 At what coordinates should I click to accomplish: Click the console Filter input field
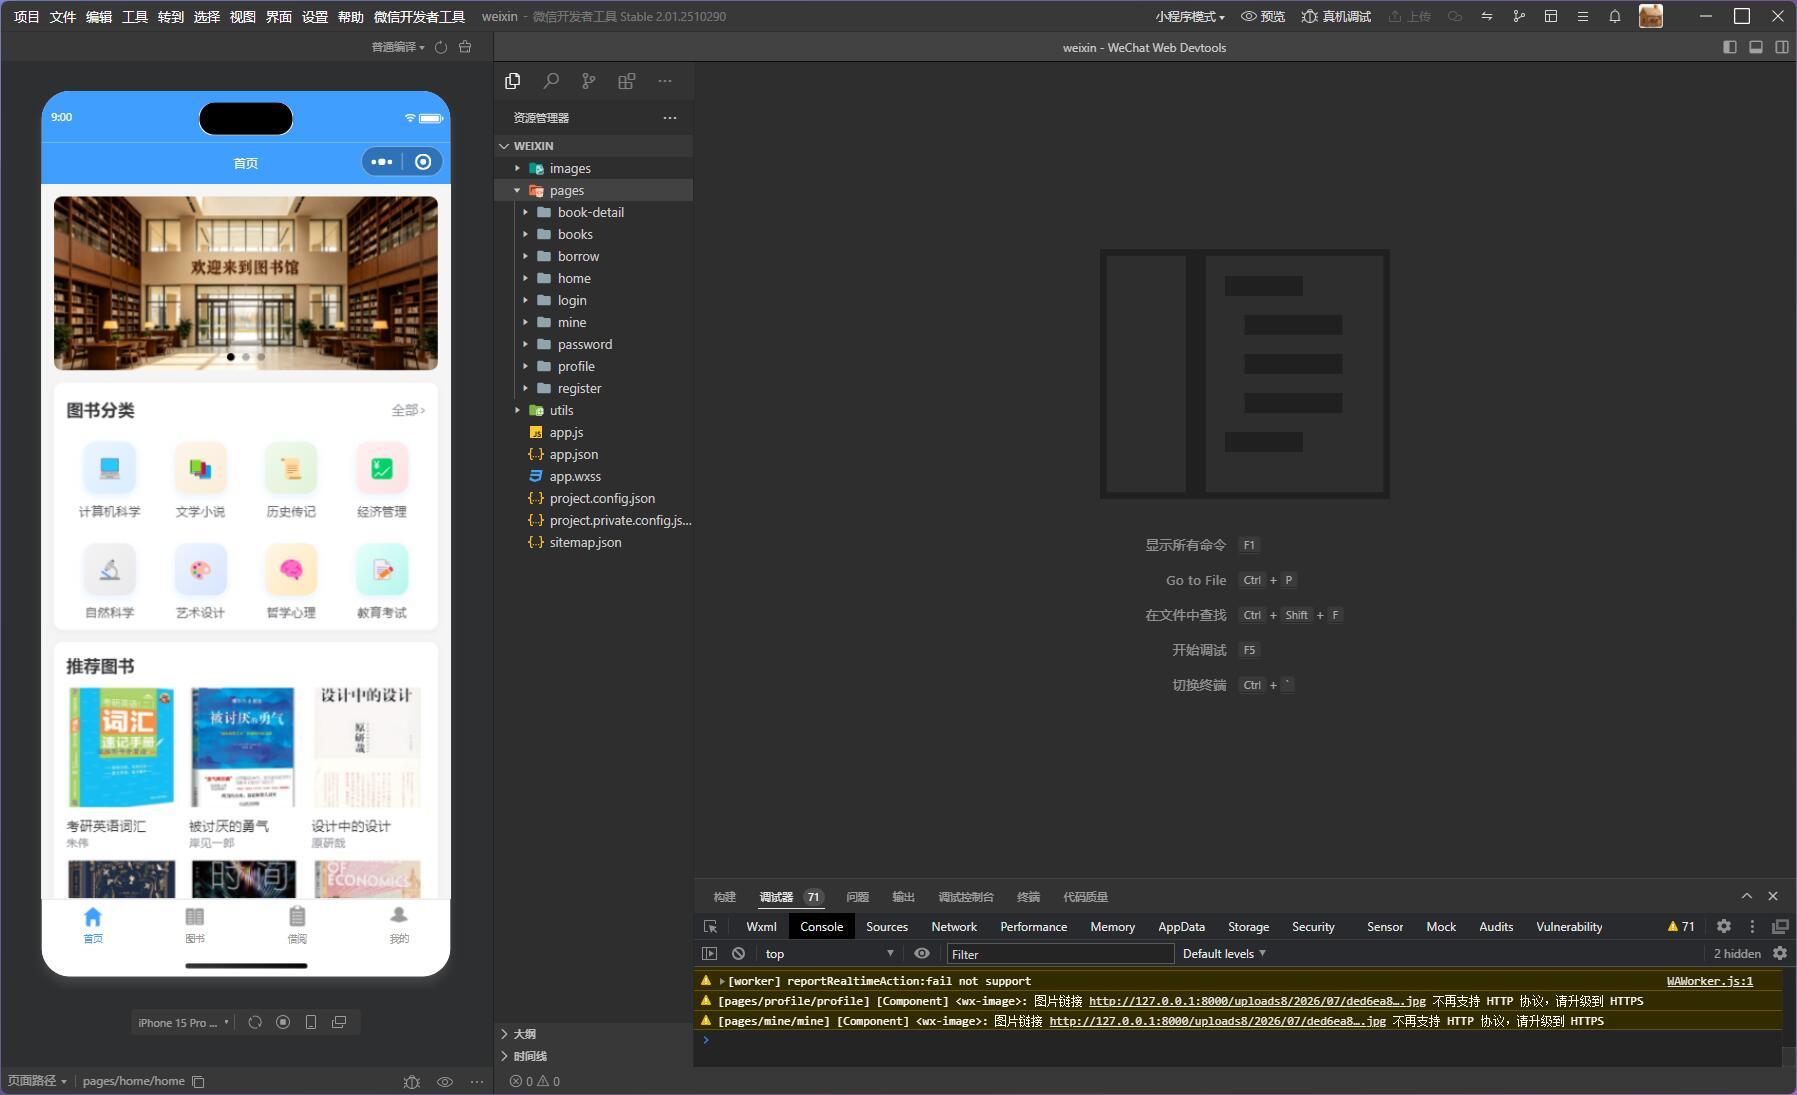[1060, 954]
